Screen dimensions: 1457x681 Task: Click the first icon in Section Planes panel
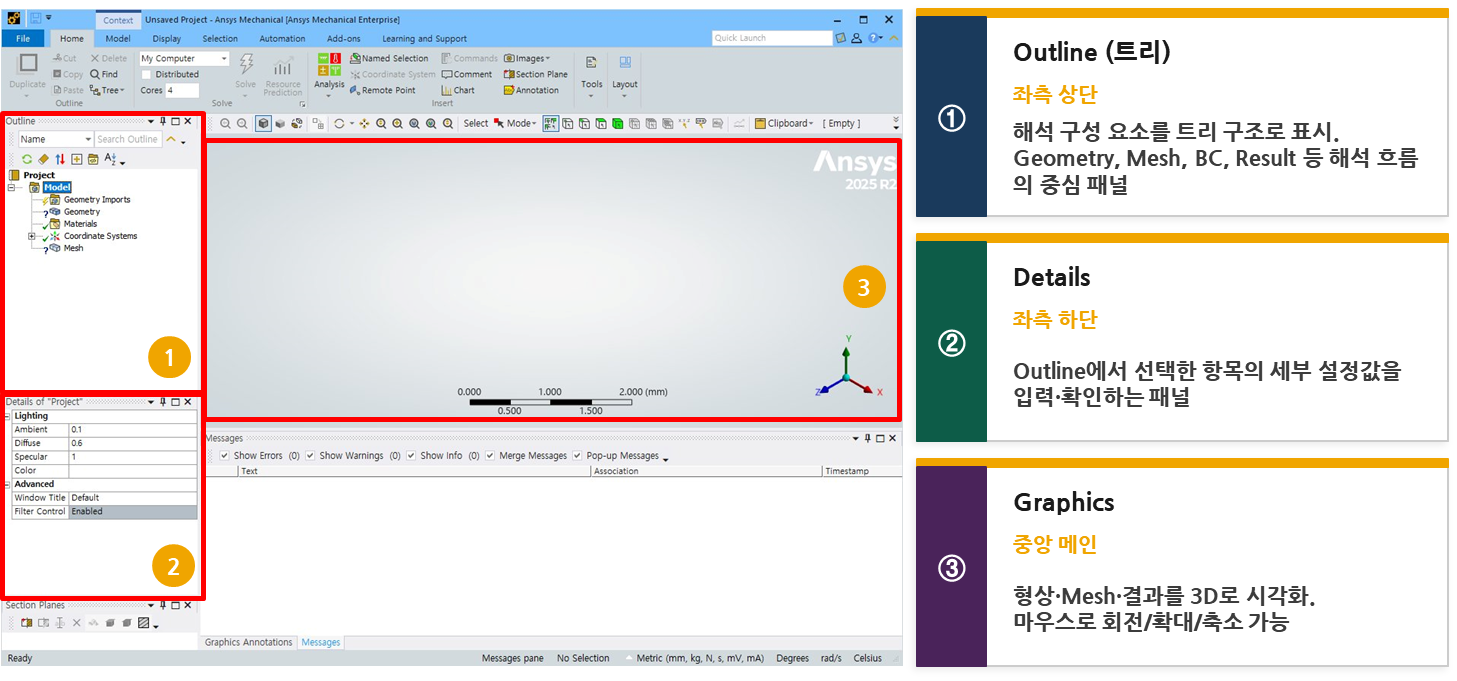click(27, 623)
